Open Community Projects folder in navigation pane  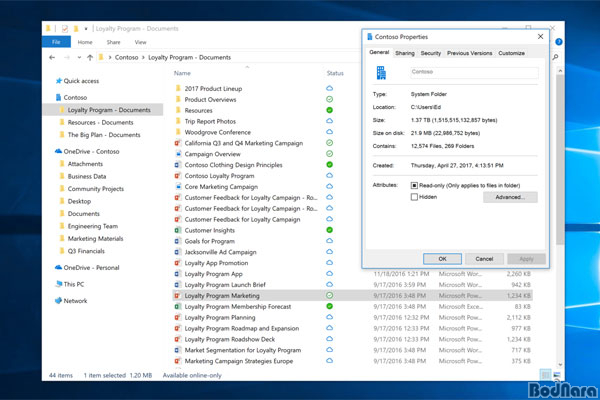(96, 189)
